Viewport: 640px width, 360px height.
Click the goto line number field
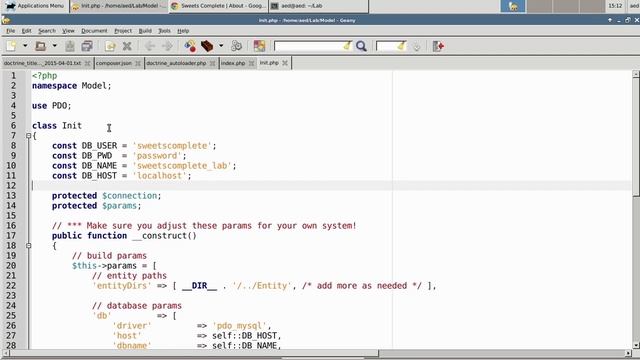(386, 46)
